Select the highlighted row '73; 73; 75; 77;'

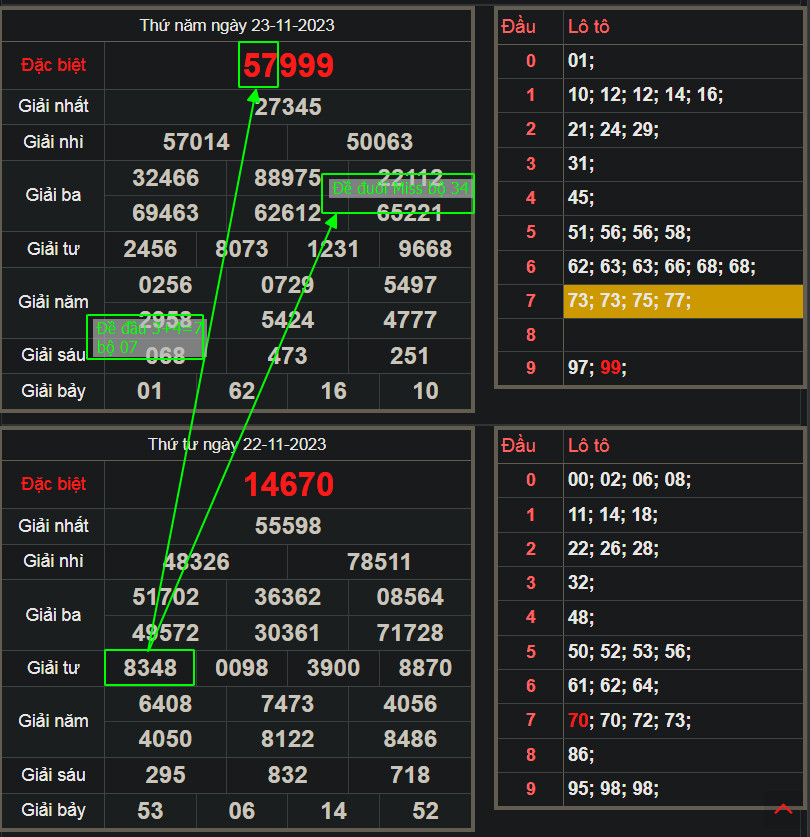tap(683, 301)
